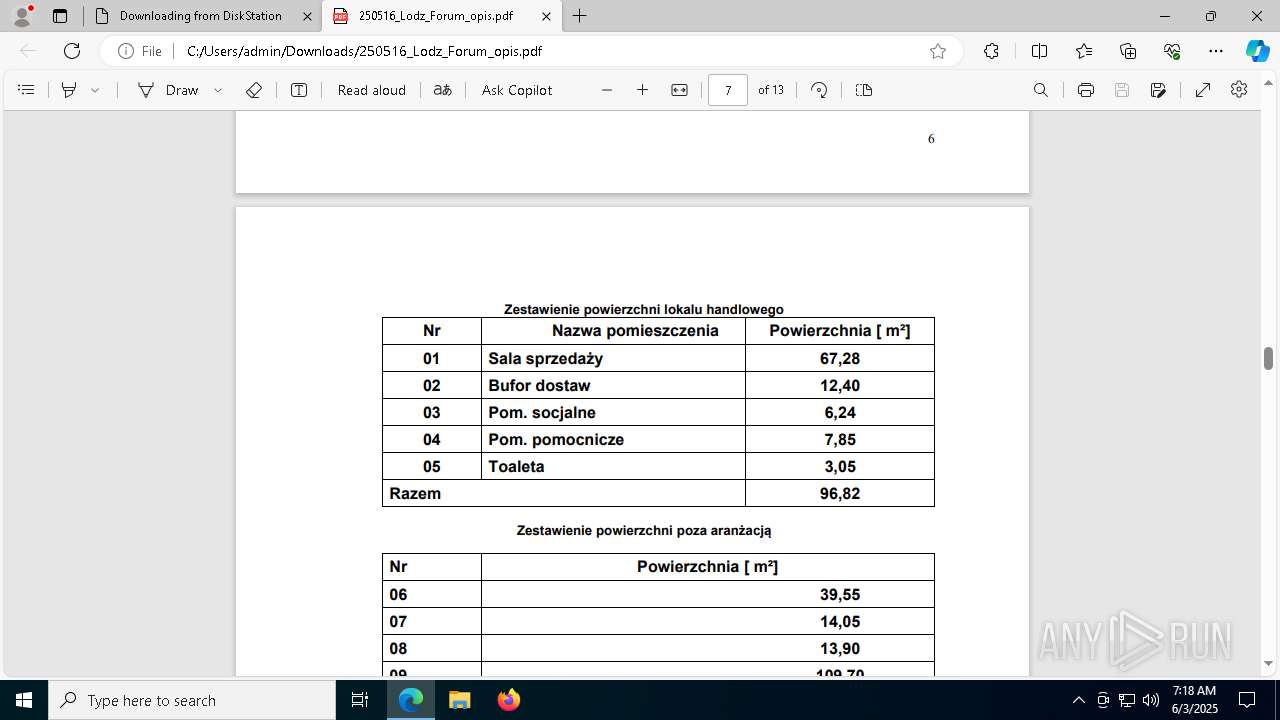Click the browser Back arrow
Viewport: 1280px width, 720px height.
pyautogui.click(x=28, y=51)
